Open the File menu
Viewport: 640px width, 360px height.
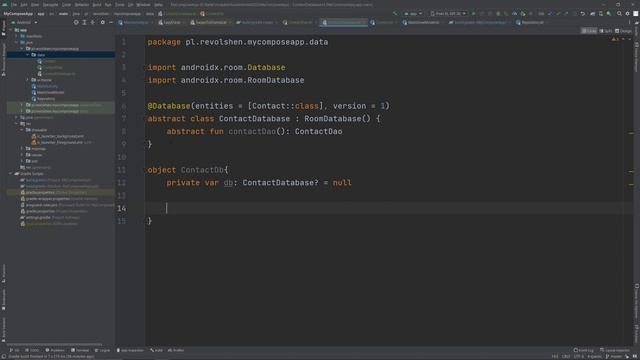(x=13, y=5)
